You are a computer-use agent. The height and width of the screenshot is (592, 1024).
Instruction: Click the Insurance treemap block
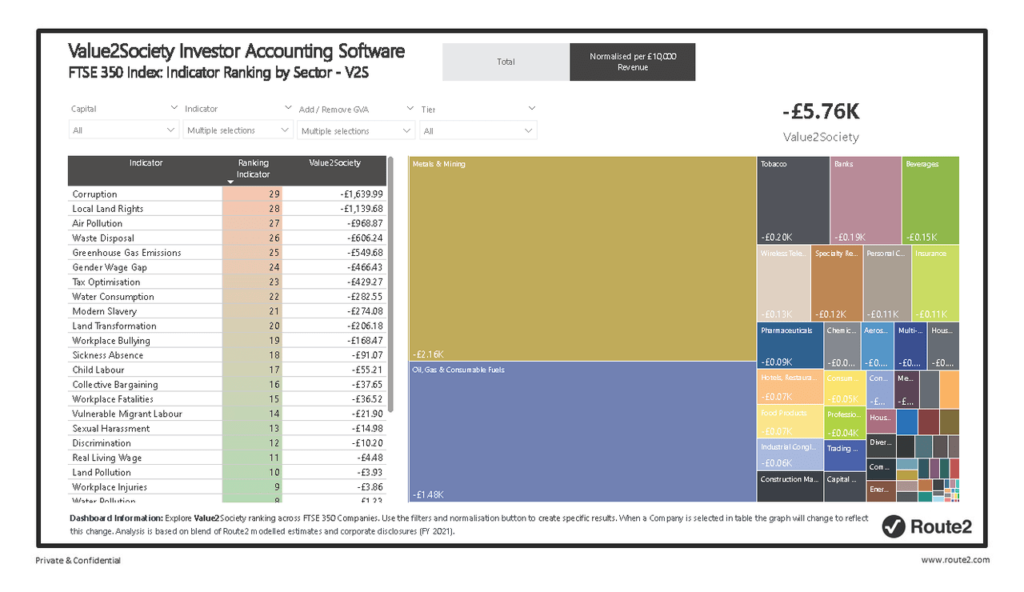click(x=935, y=283)
